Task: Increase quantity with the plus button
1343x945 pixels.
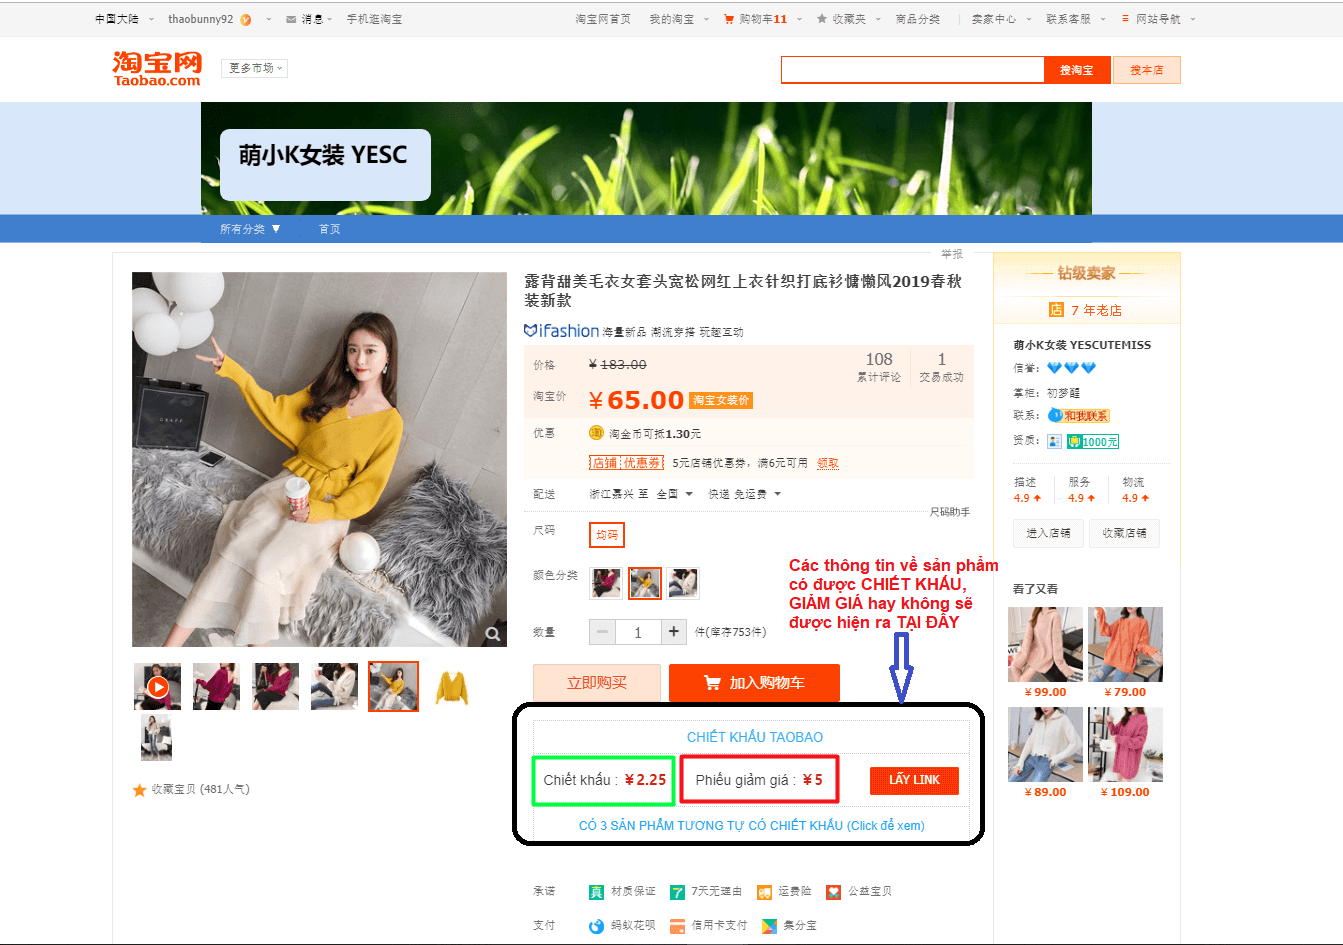Action: [x=674, y=632]
